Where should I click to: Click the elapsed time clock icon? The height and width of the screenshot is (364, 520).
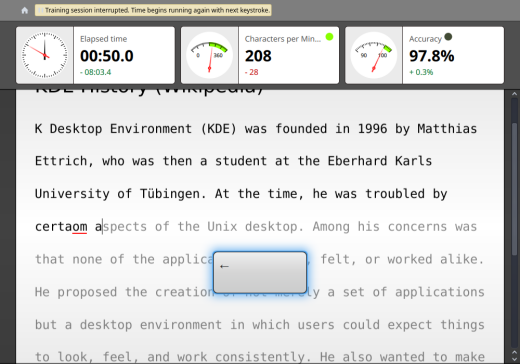tap(45, 55)
